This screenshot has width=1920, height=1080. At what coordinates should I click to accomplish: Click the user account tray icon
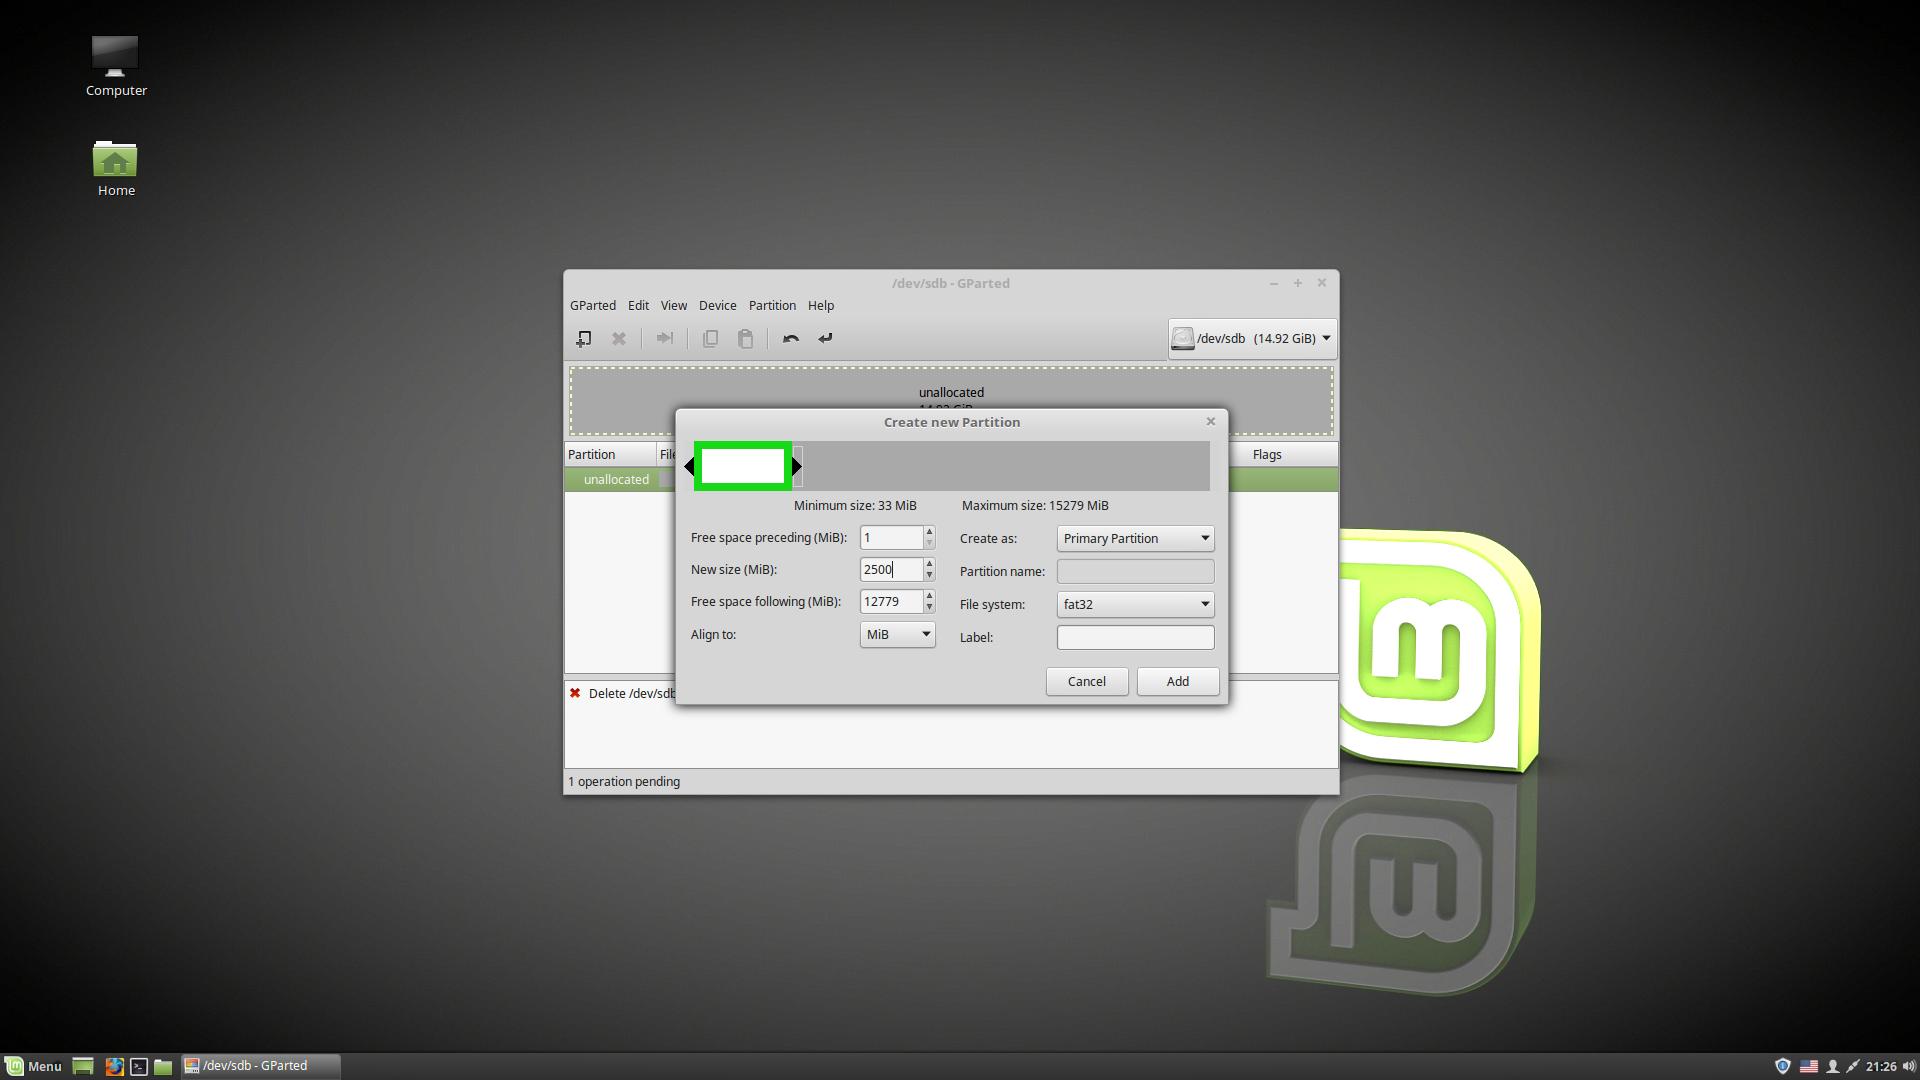1833,1067
